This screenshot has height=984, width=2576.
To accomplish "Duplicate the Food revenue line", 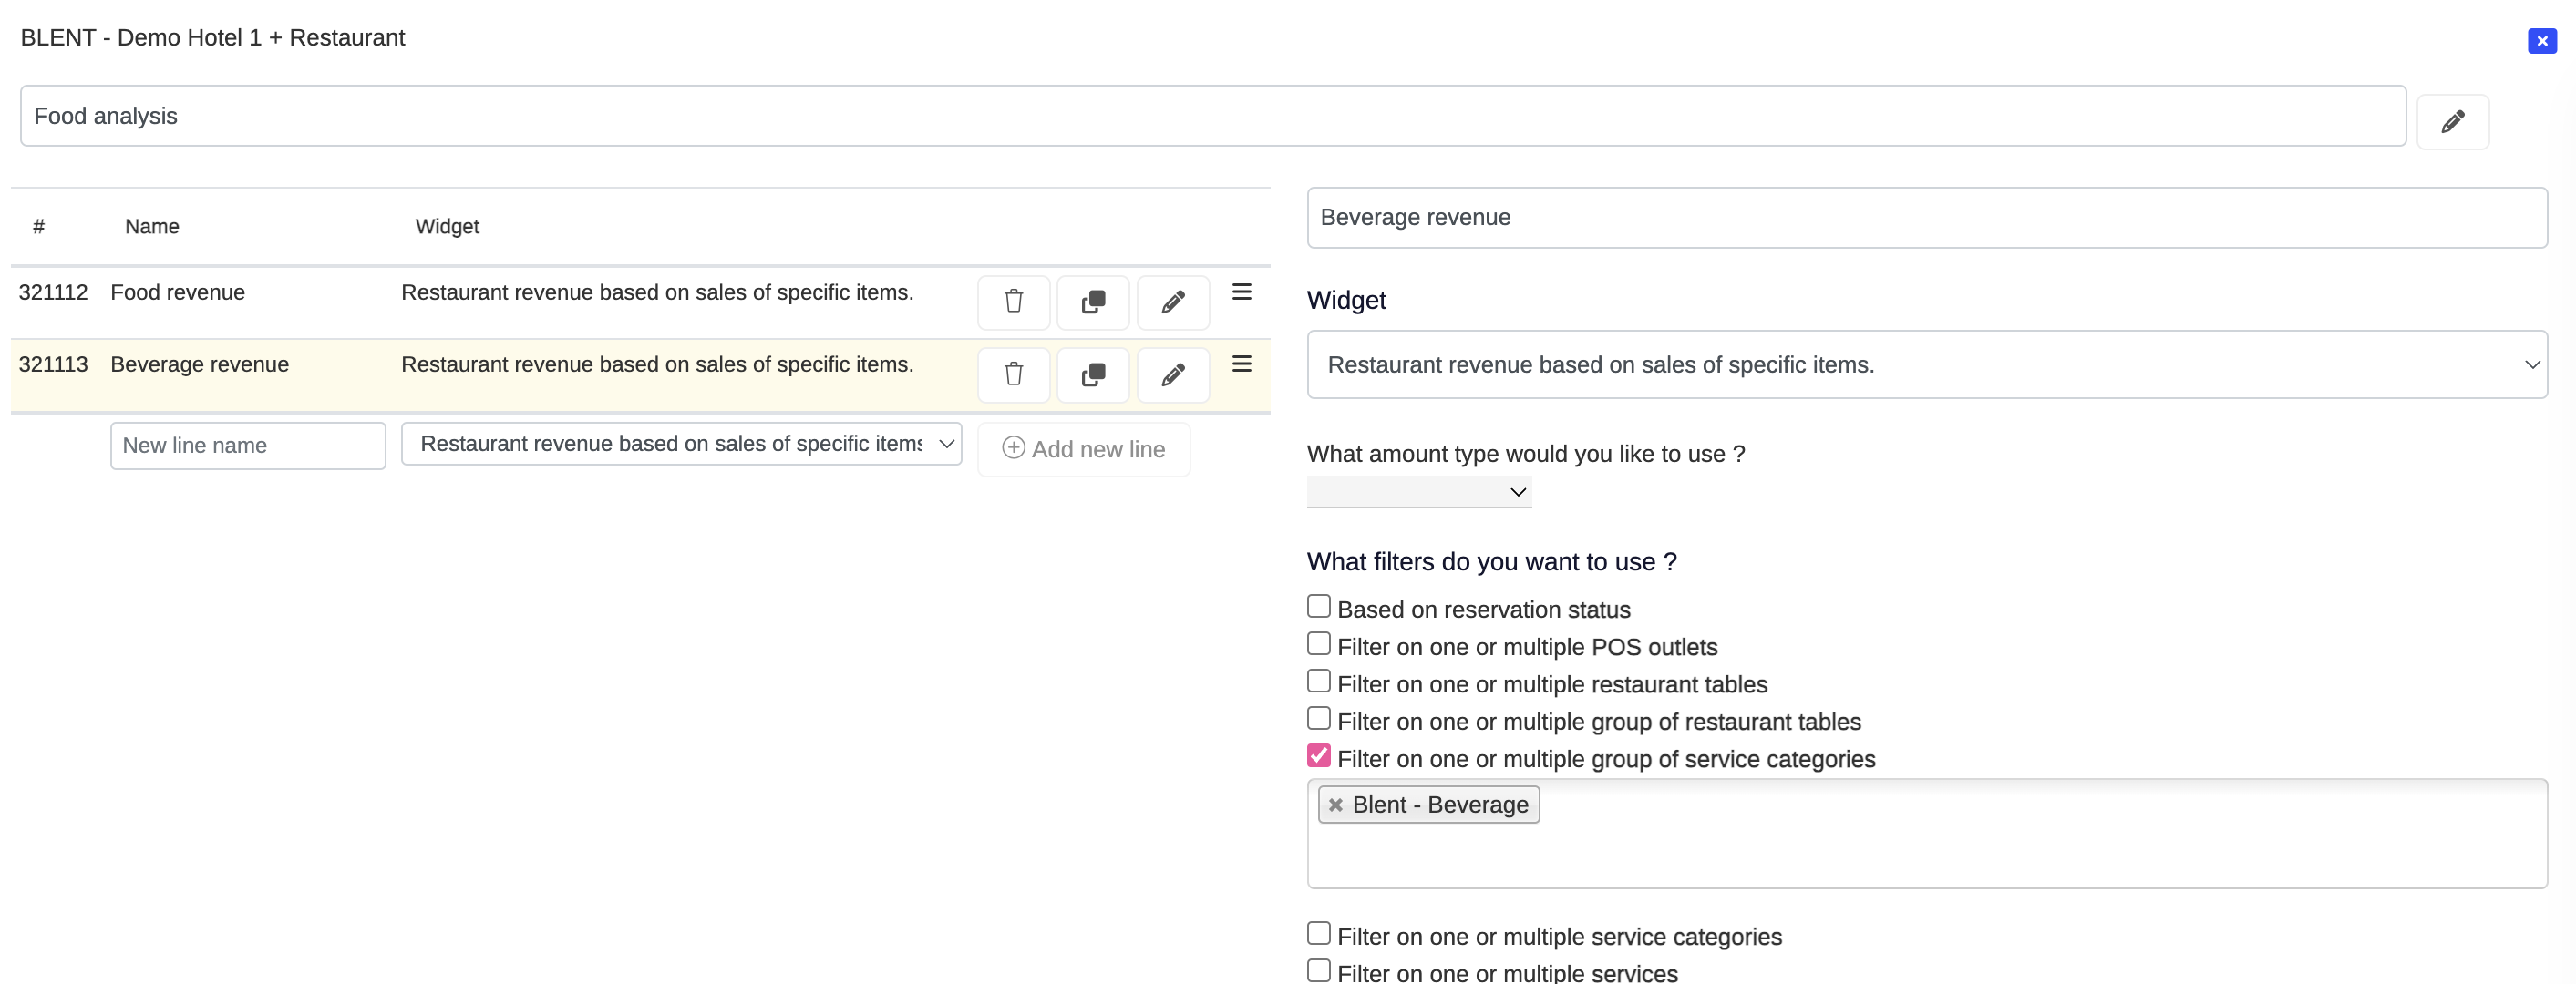I will point(1092,302).
